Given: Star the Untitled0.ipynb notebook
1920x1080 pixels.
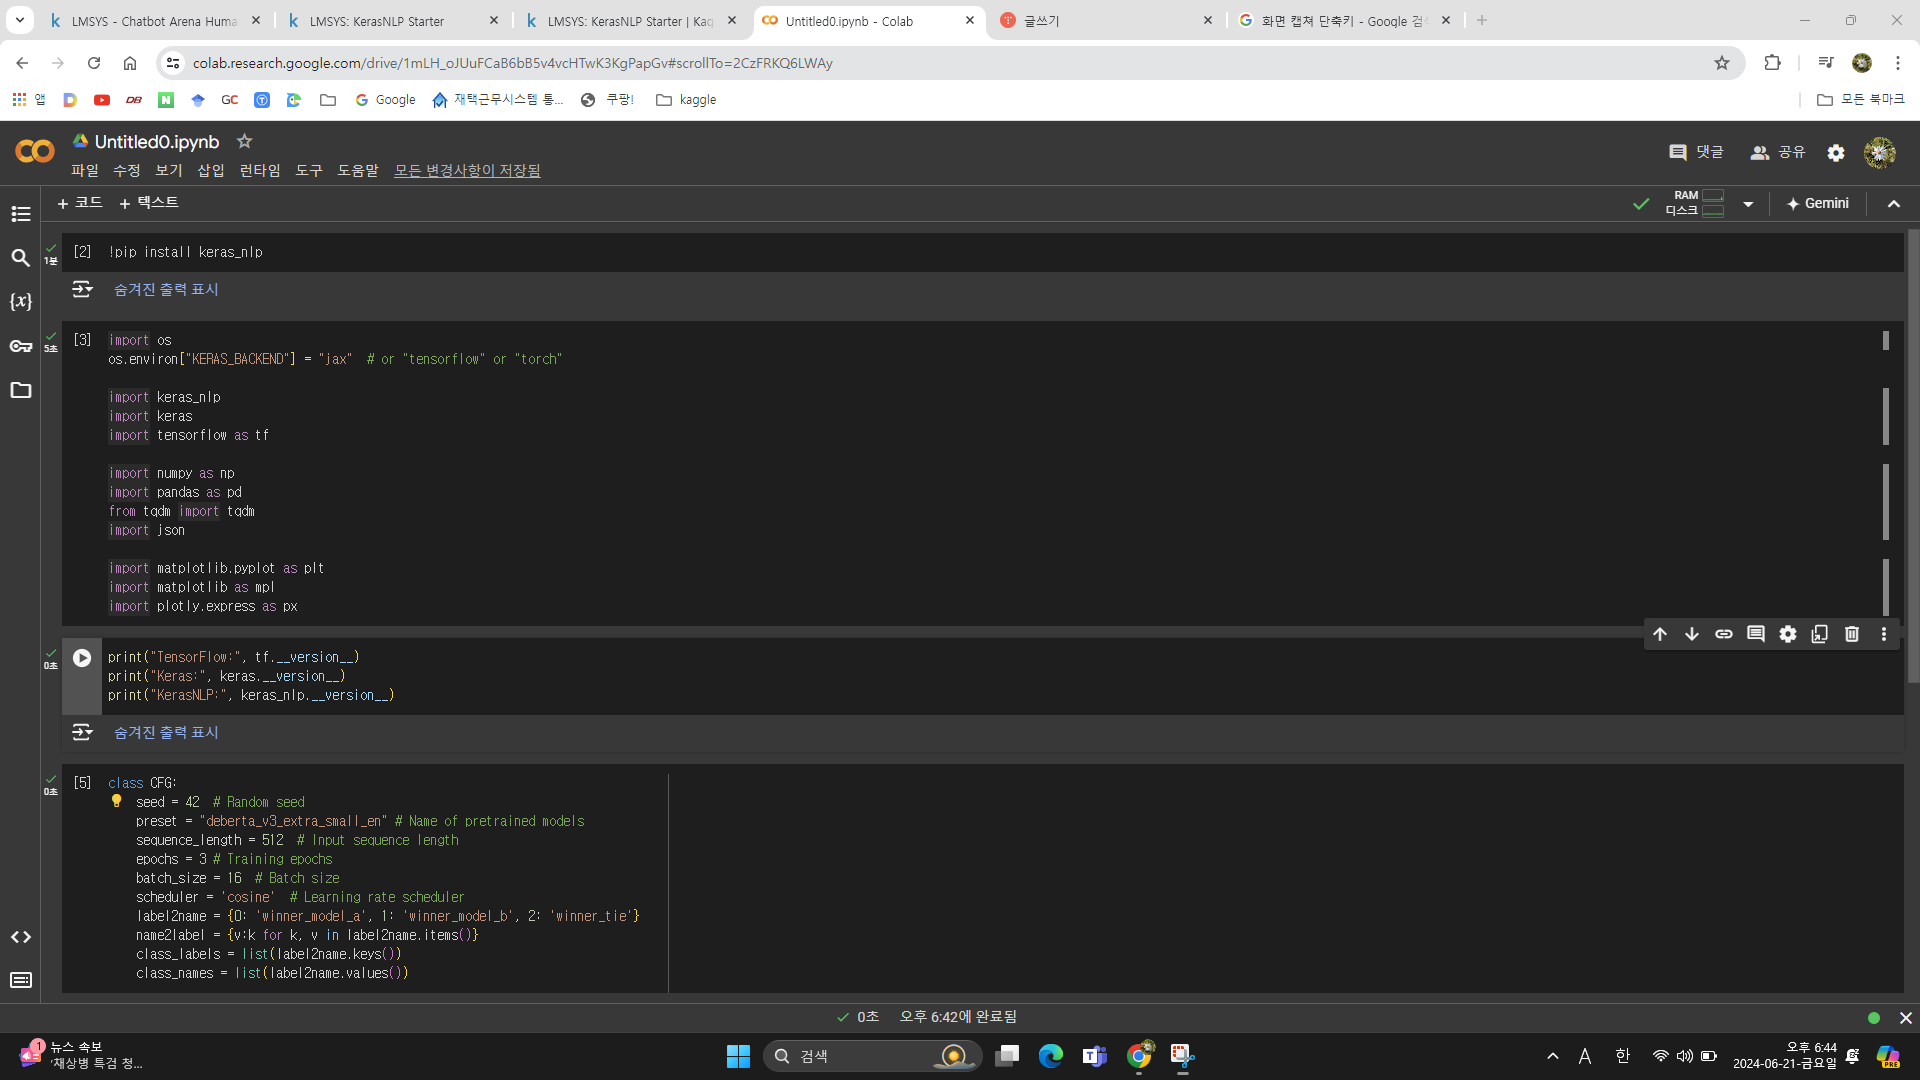Looking at the screenshot, I should [244, 141].
